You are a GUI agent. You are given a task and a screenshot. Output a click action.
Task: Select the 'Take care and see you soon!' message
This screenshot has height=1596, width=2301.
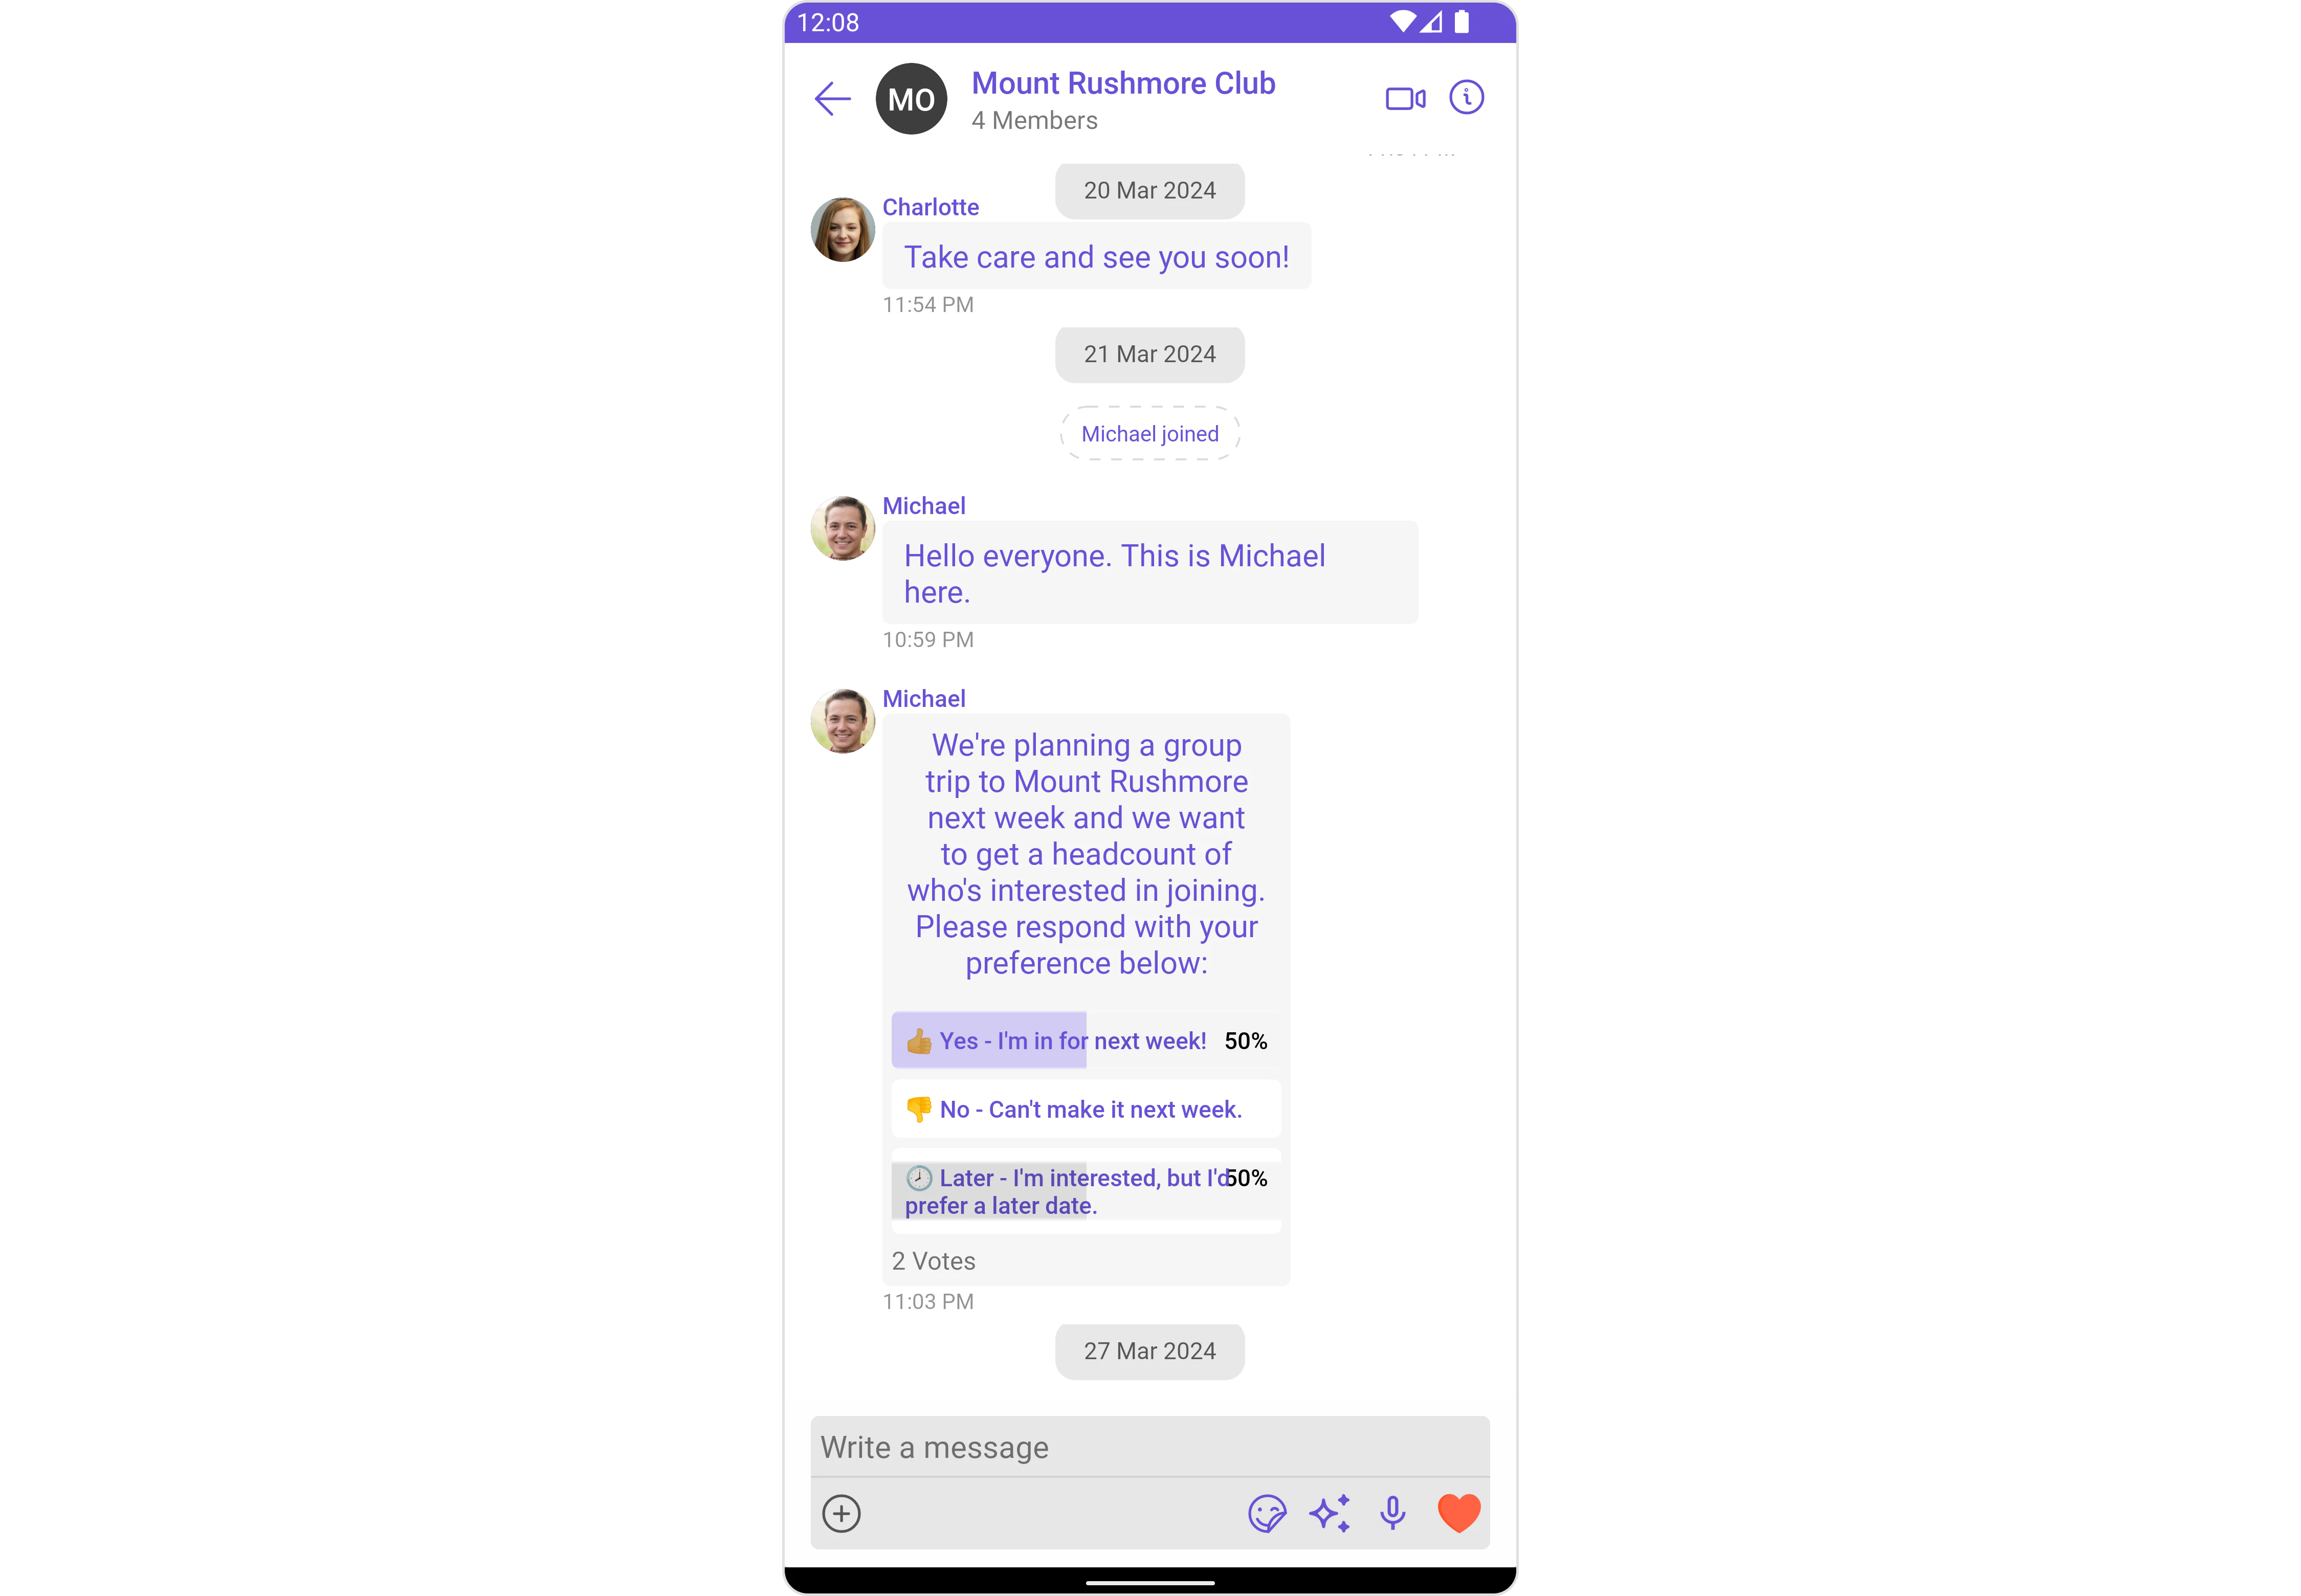tap(1096, 256)
